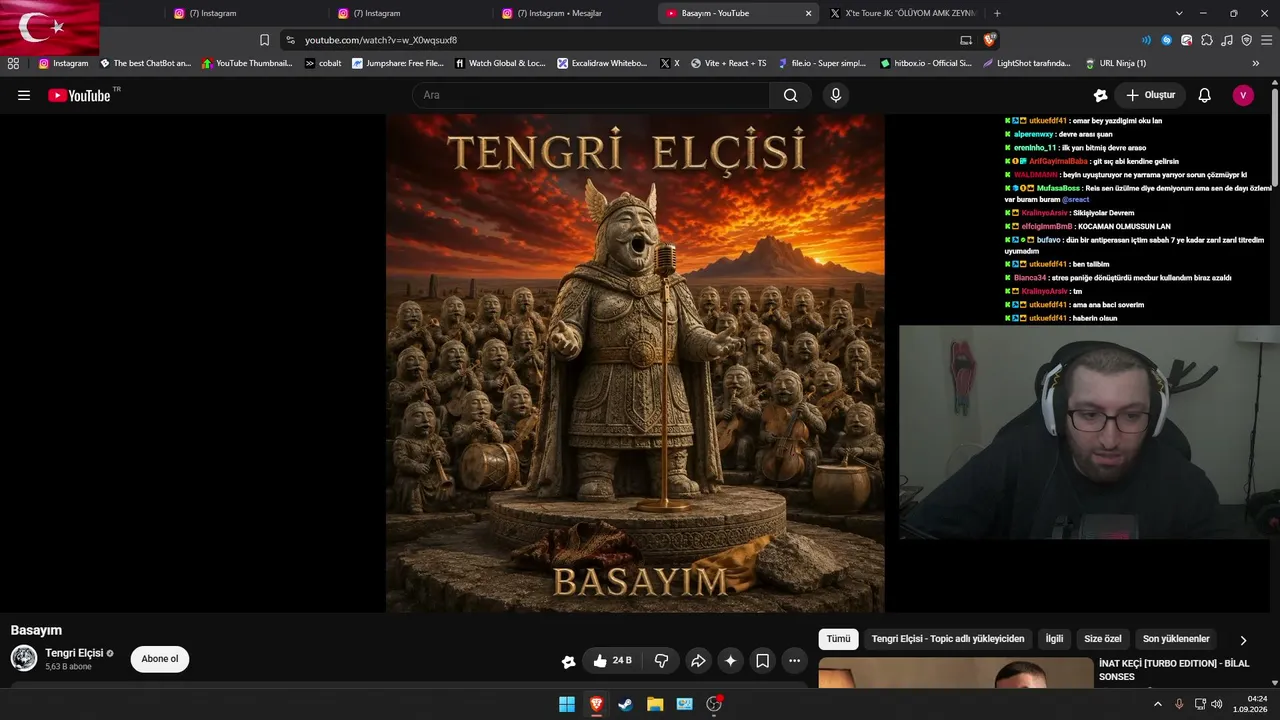
Task: Close the Basayım - YouTube tab
Action: click(x=808, y=13)
